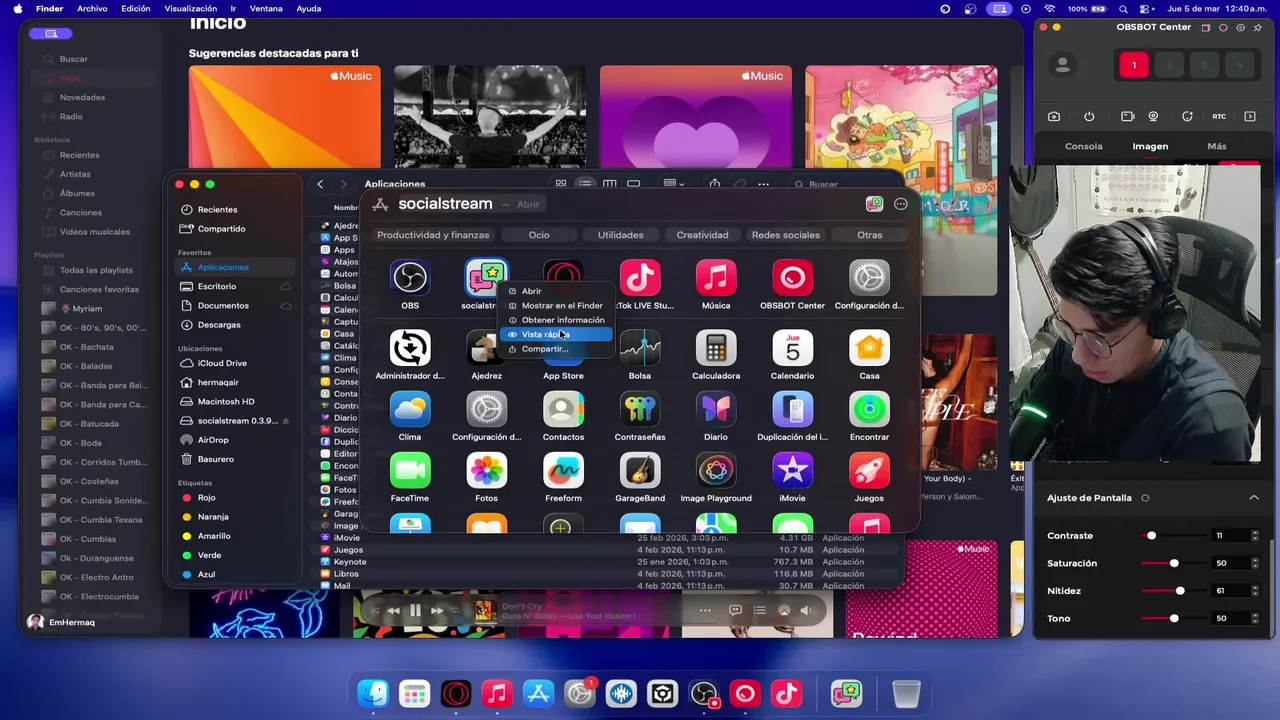Filter apps by Redes sociales
The image size is (1280, 720).
[x=786, y=235]
